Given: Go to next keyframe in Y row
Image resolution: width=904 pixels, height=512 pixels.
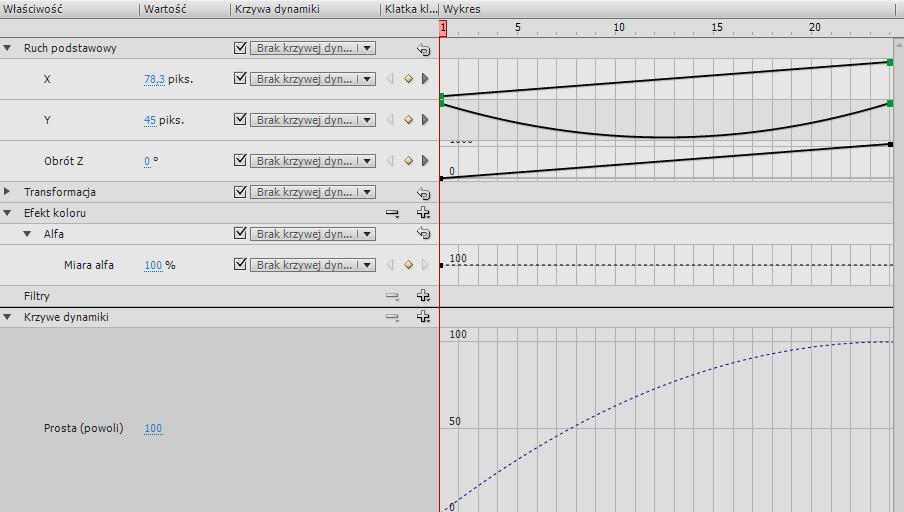Looking at the screenshot, I should pos(425,120).
